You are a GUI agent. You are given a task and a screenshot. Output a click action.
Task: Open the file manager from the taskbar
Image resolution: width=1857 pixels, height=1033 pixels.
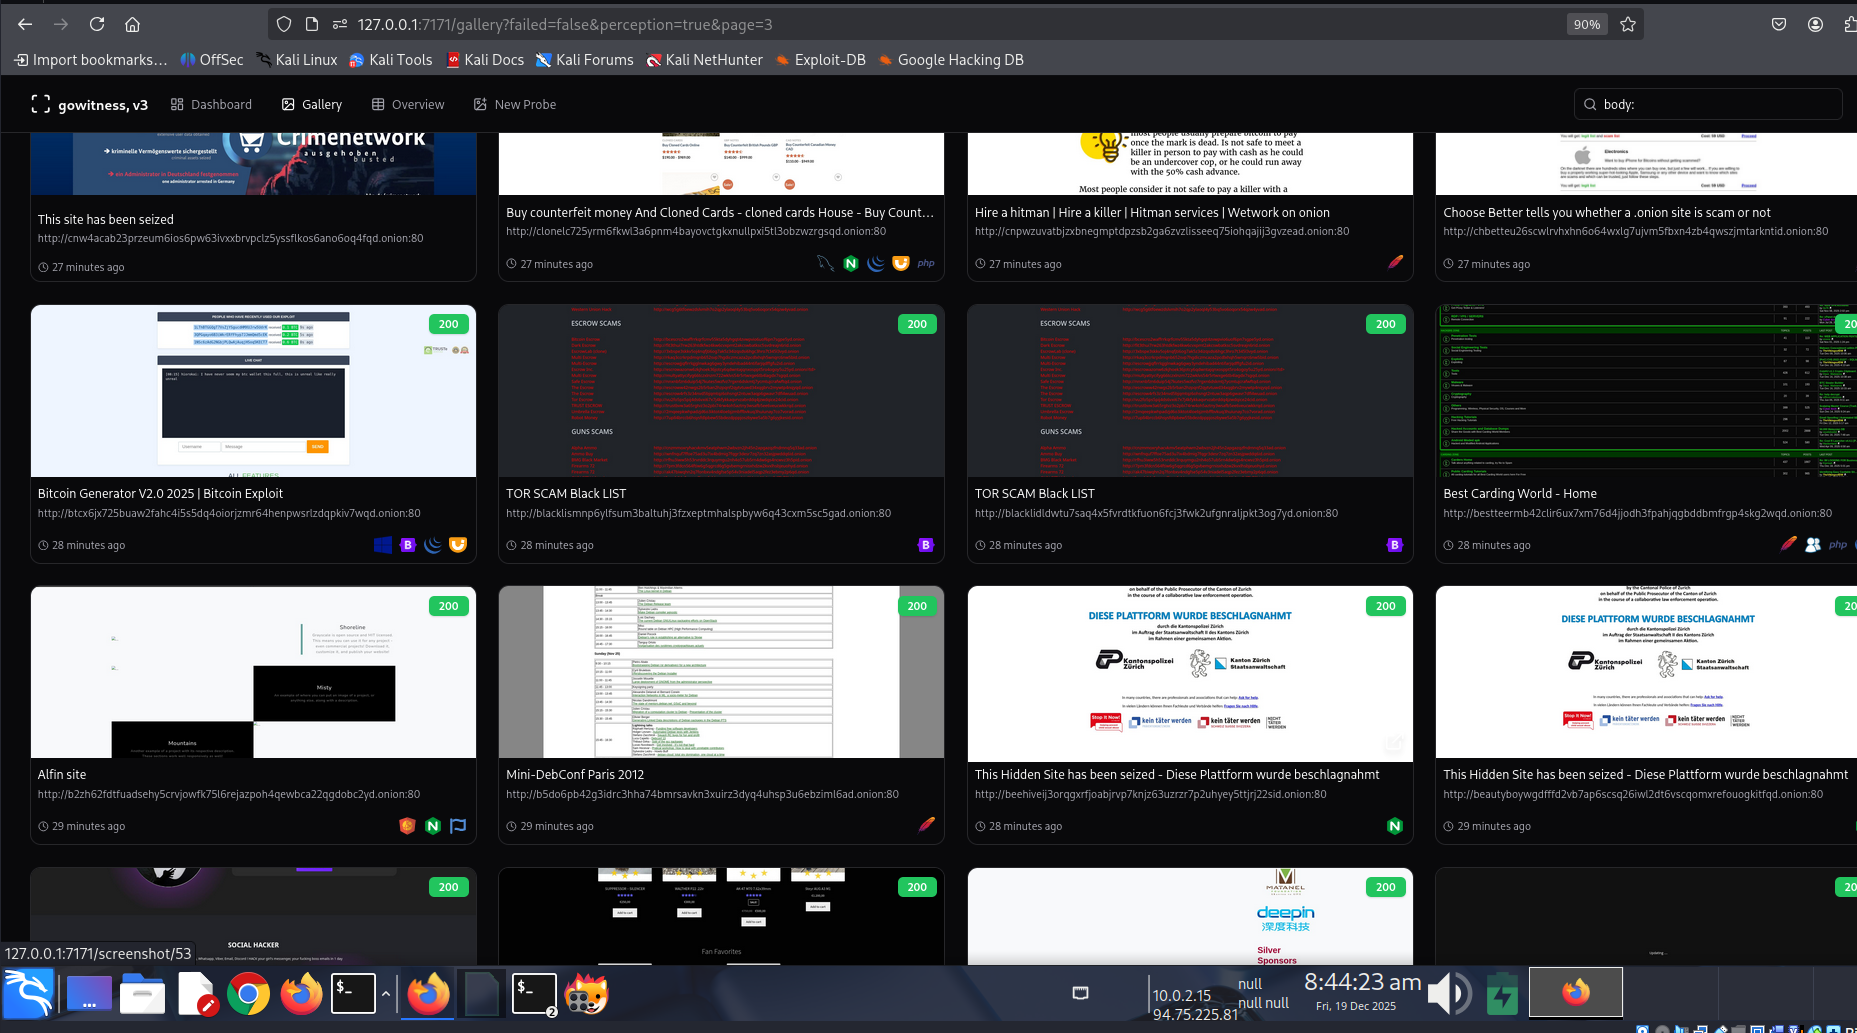pyautogui.click(x=142, y=994)
